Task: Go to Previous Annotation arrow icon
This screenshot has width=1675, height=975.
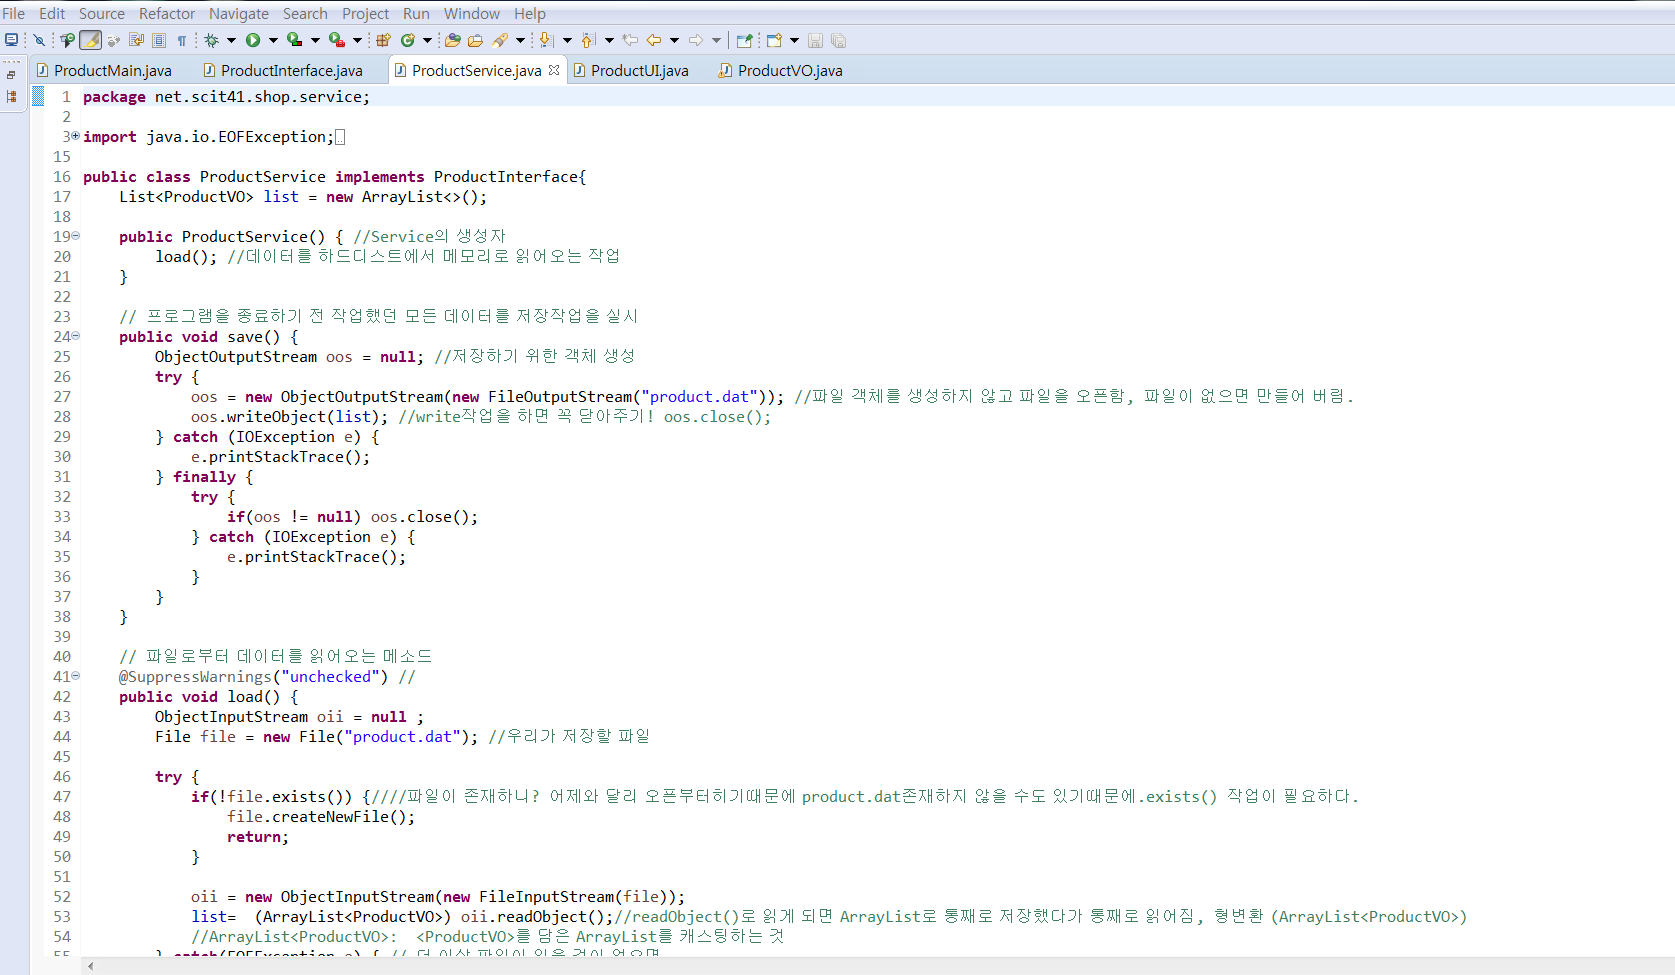Action: point(588,40)
